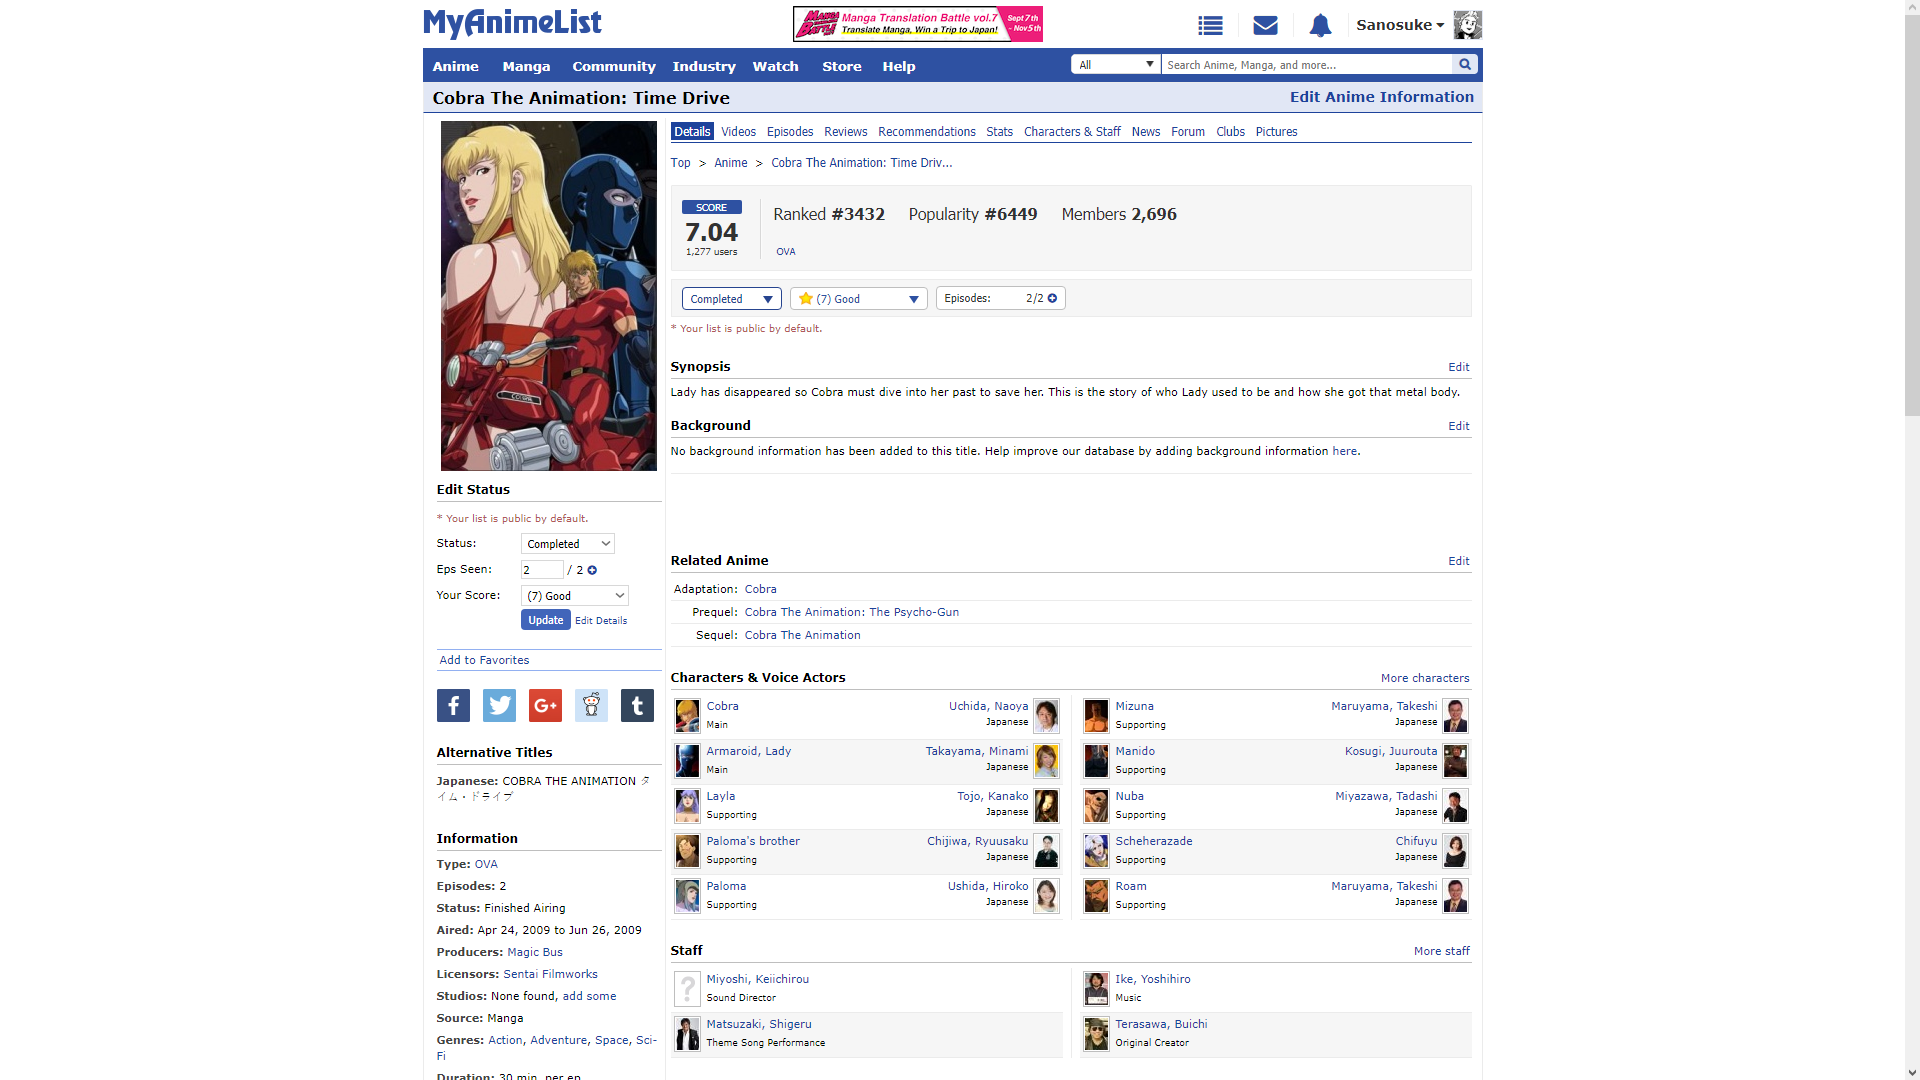Image resolution: width=1920 pixels, height=1080 pixels.
Task: Open Uchida, Naoya voice actor photo
Action: pyautogui.click(x=1046, y=715)
